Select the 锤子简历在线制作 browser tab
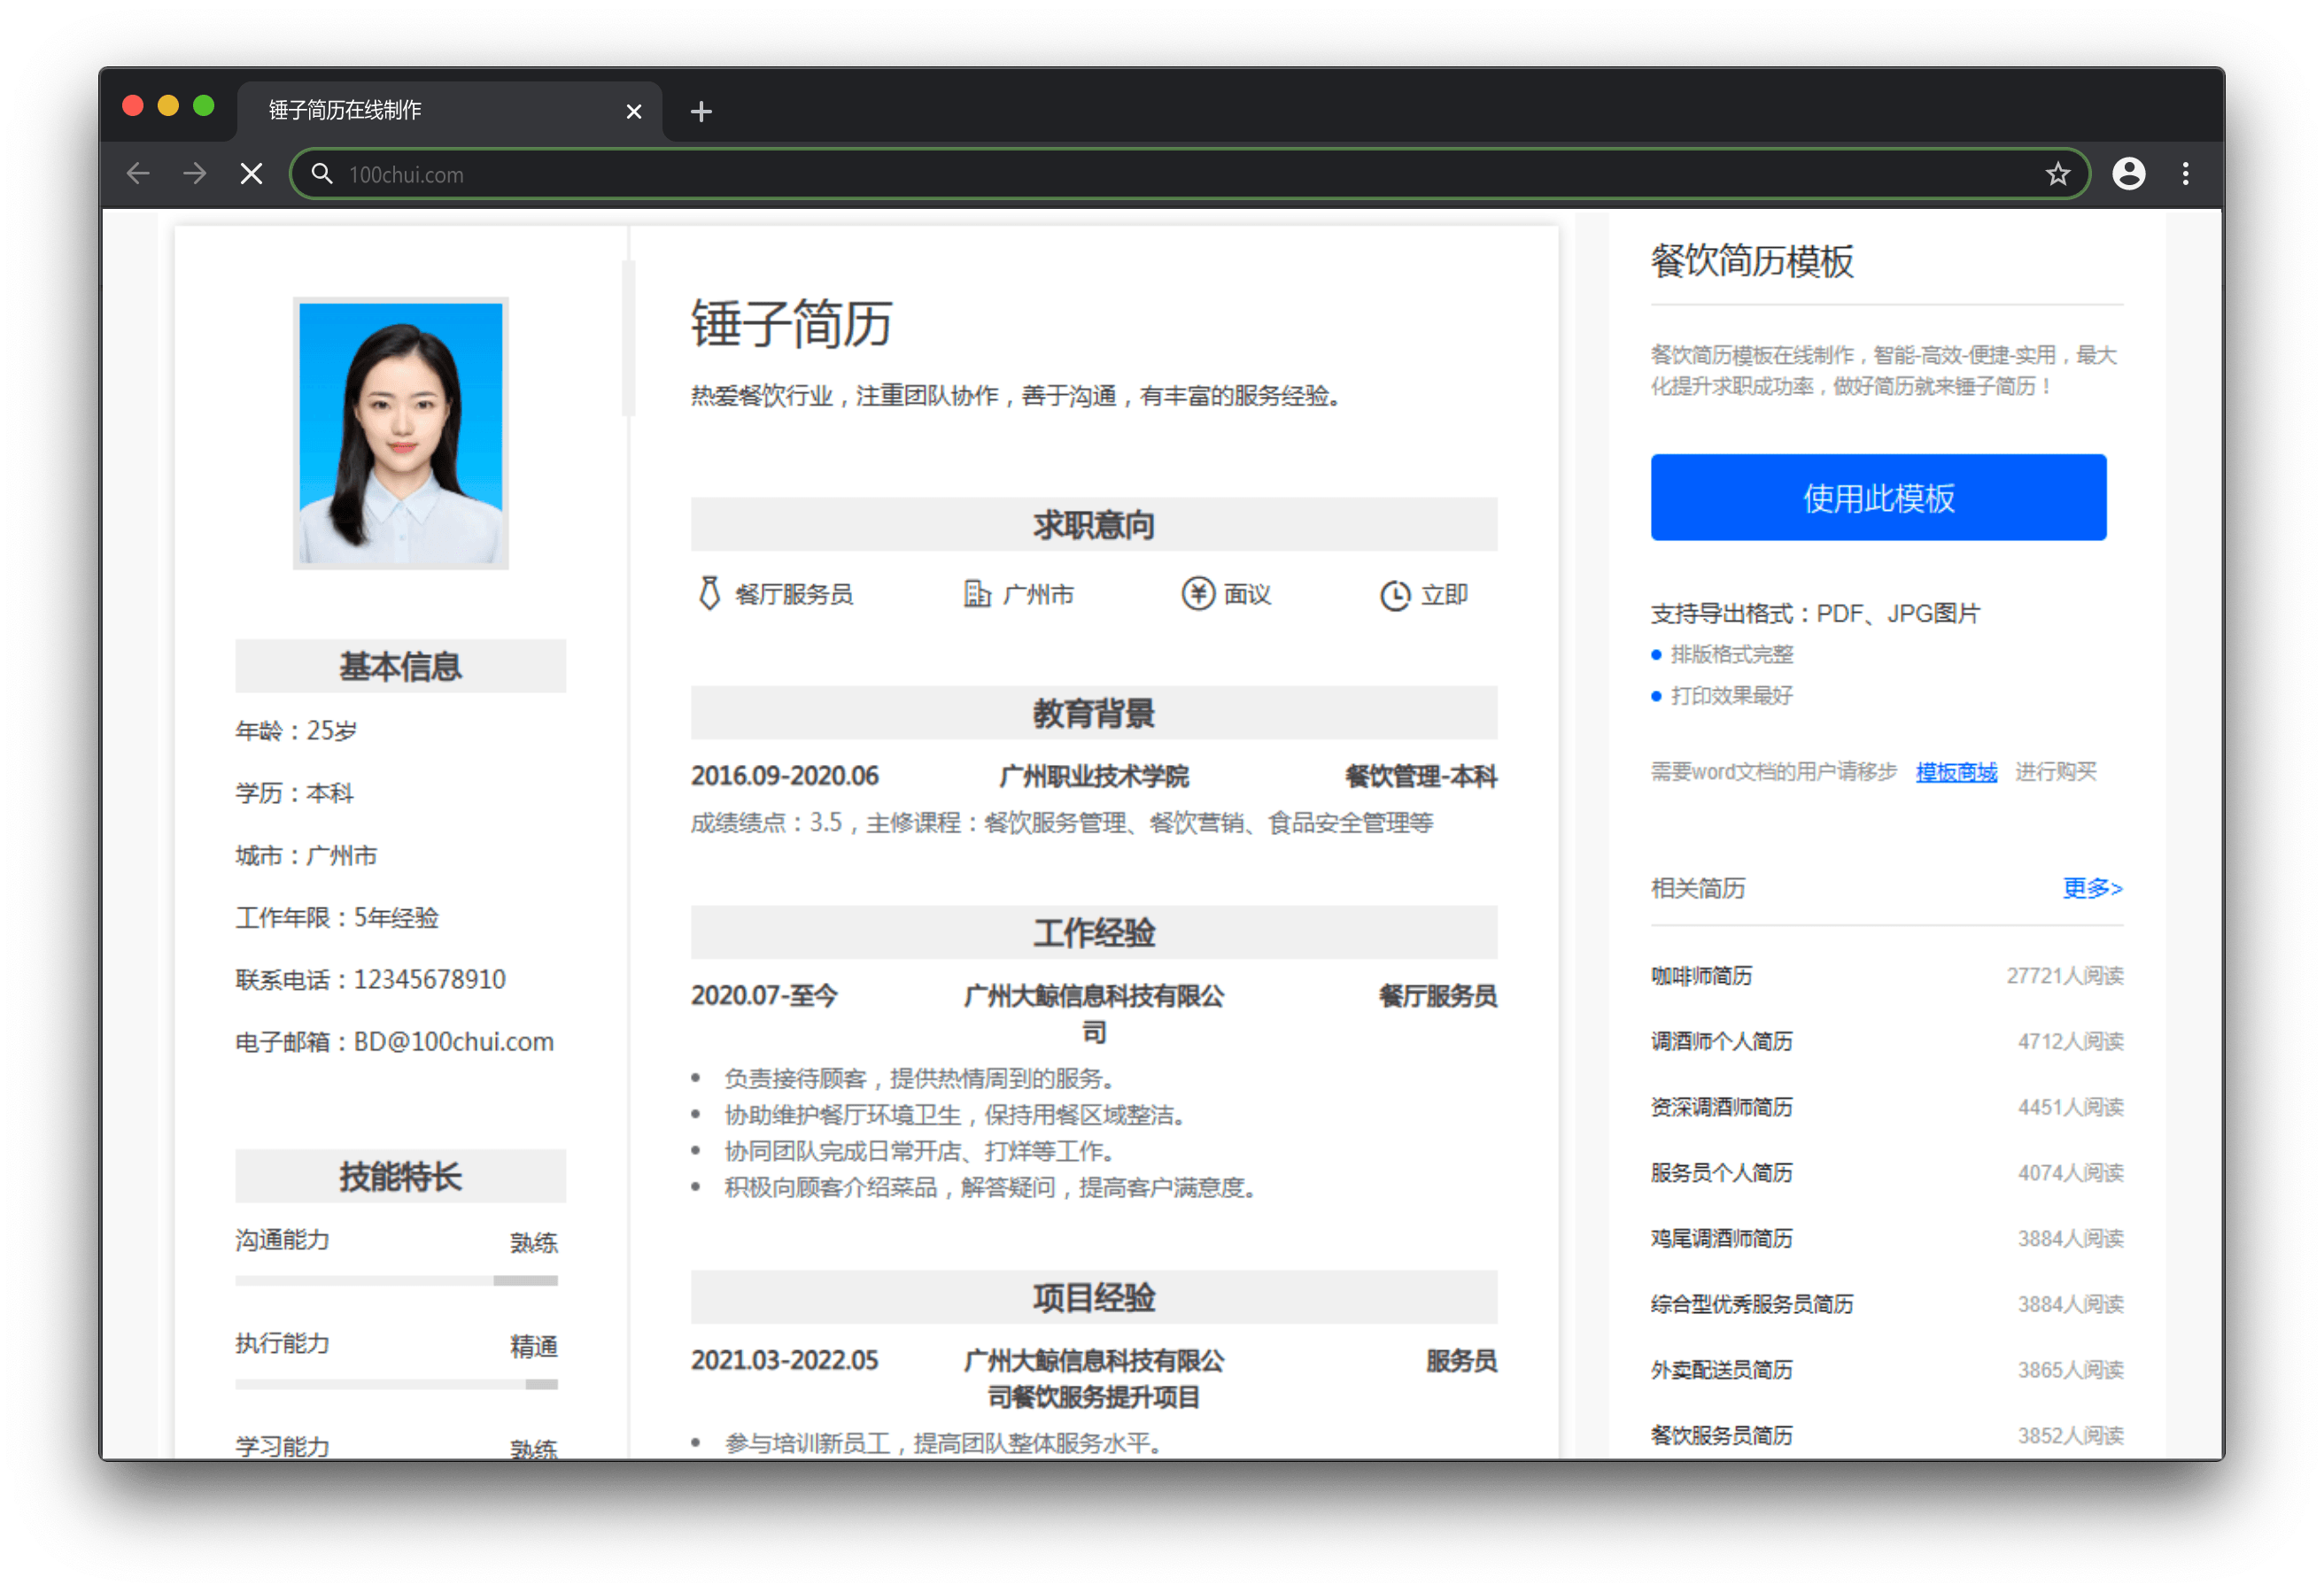Screen dimensions: 2324x1592 tap(449, 110)
